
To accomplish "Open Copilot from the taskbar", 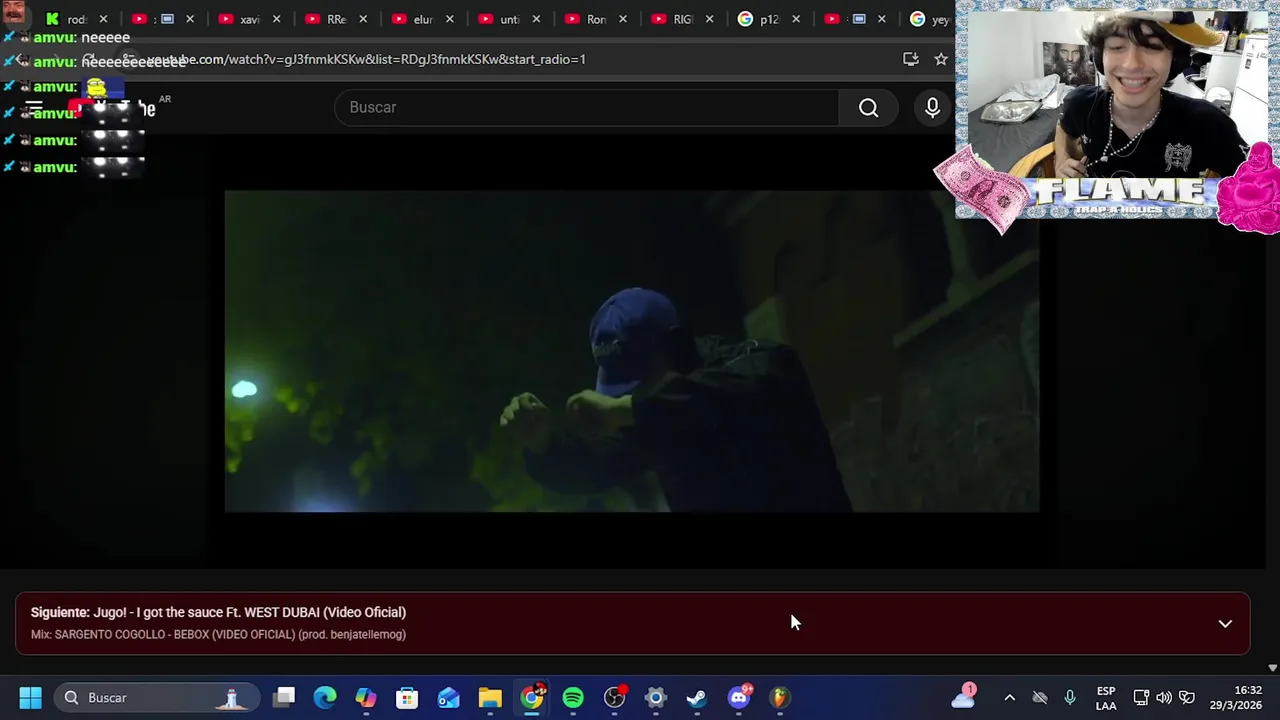I will coord(366,697).
